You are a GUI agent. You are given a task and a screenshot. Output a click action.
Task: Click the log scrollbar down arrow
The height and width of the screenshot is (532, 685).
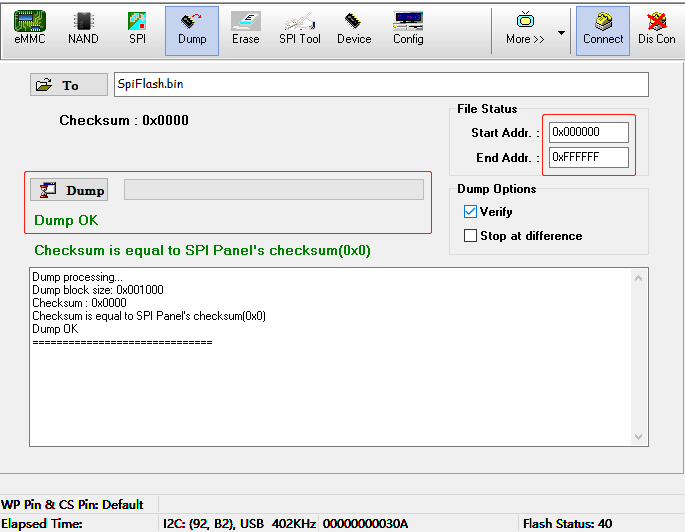pyautogui.click(x=641, y=437)
